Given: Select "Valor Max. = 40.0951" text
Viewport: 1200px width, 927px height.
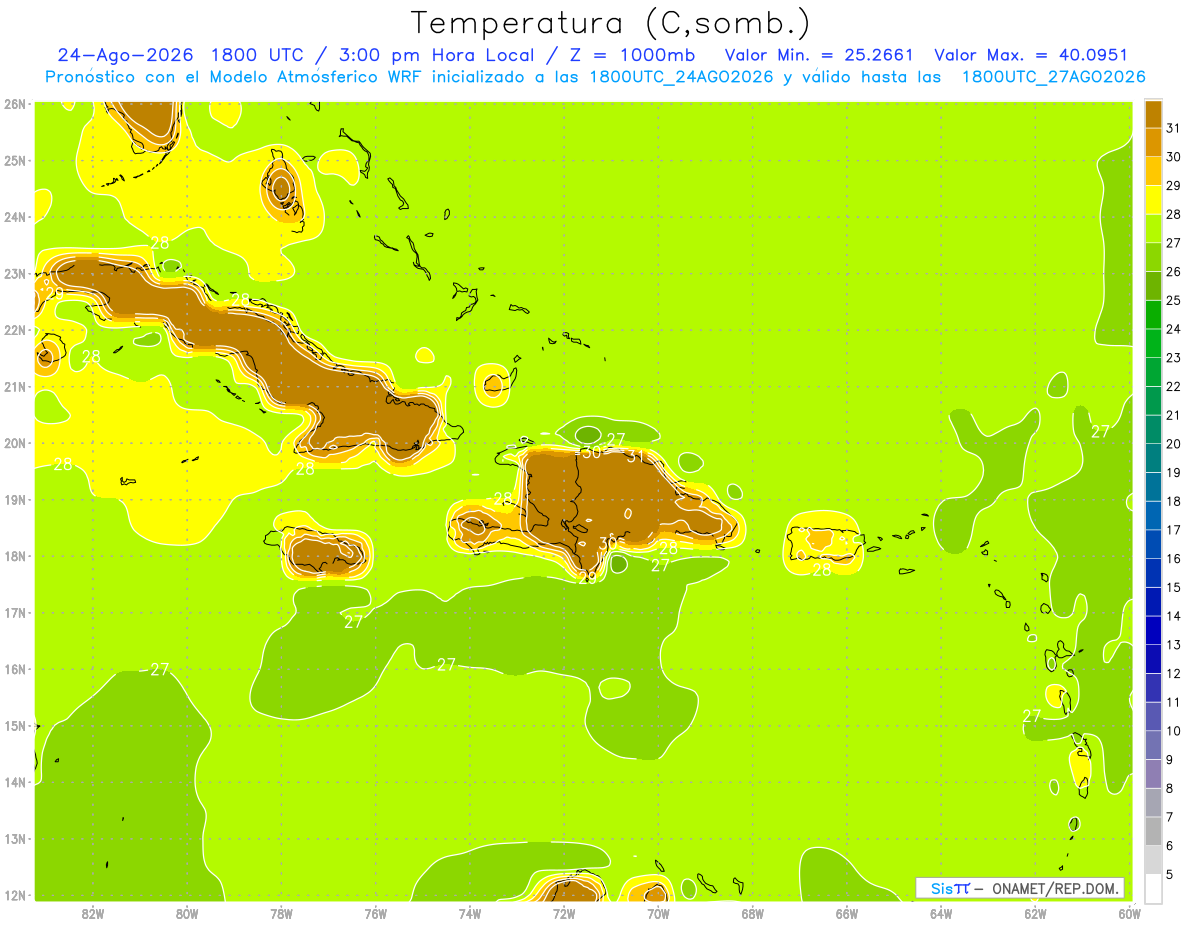Looking at the screenshot, I should click(1031, 55).
